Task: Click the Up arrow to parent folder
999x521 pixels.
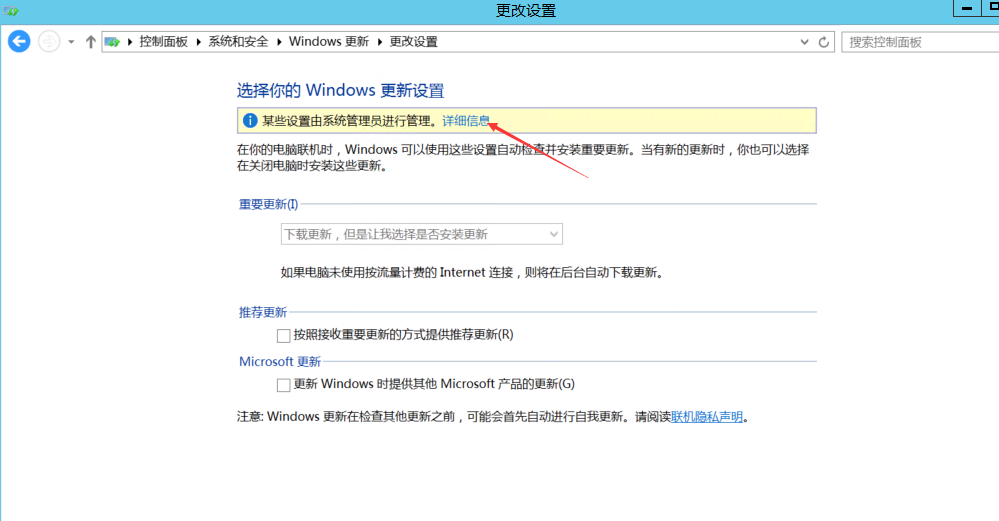Action: pos(90,42)
